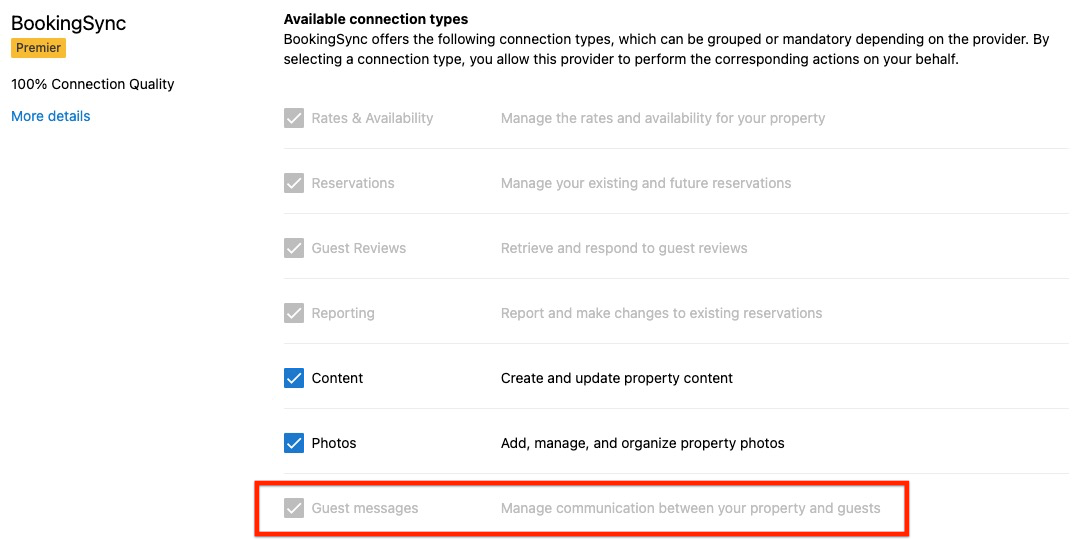This screenshot has height=545, width=1087.
Task: Click the Rates & Availability label
Action: 372,118
